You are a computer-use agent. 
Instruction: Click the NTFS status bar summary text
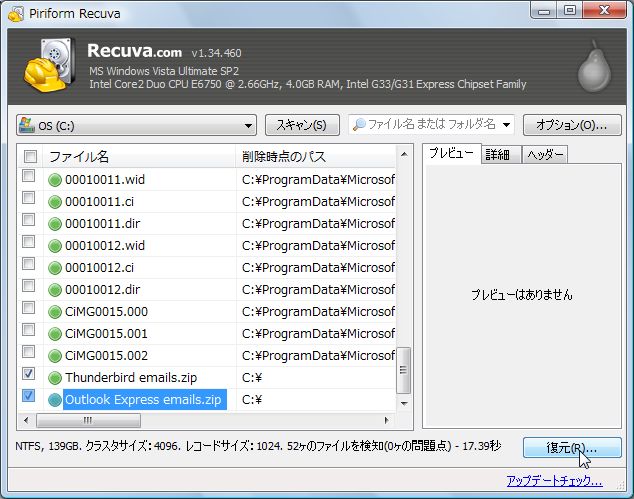(258, 446)
